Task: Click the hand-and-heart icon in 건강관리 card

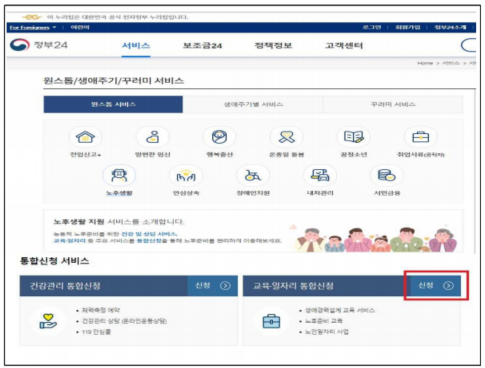Action: [48, 321]
